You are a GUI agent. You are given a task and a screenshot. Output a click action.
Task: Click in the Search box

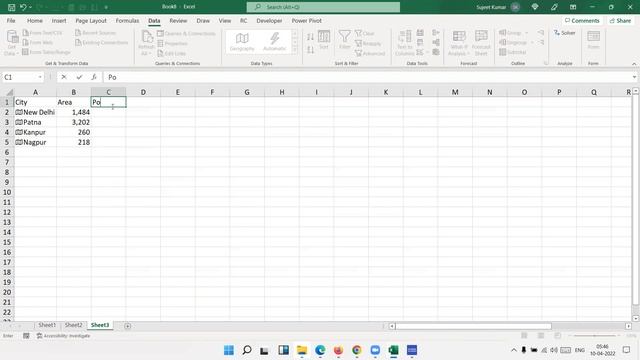pyautogui.click(x=323, y=7)
